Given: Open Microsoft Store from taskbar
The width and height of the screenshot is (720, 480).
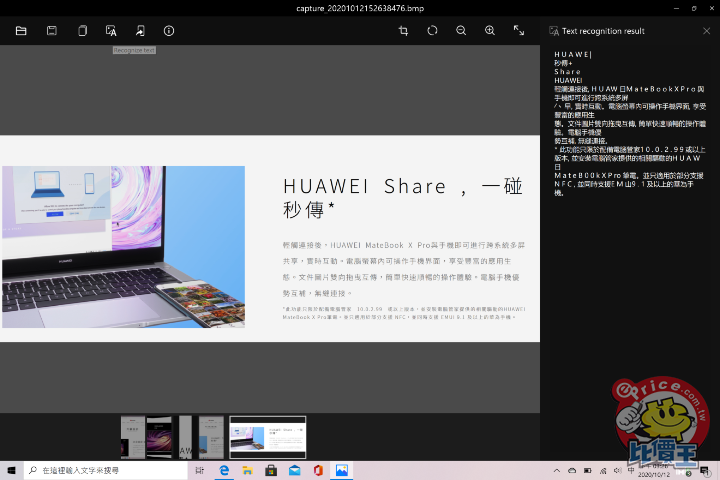Looking at the screenshot, I should click(x=271, y=470).
